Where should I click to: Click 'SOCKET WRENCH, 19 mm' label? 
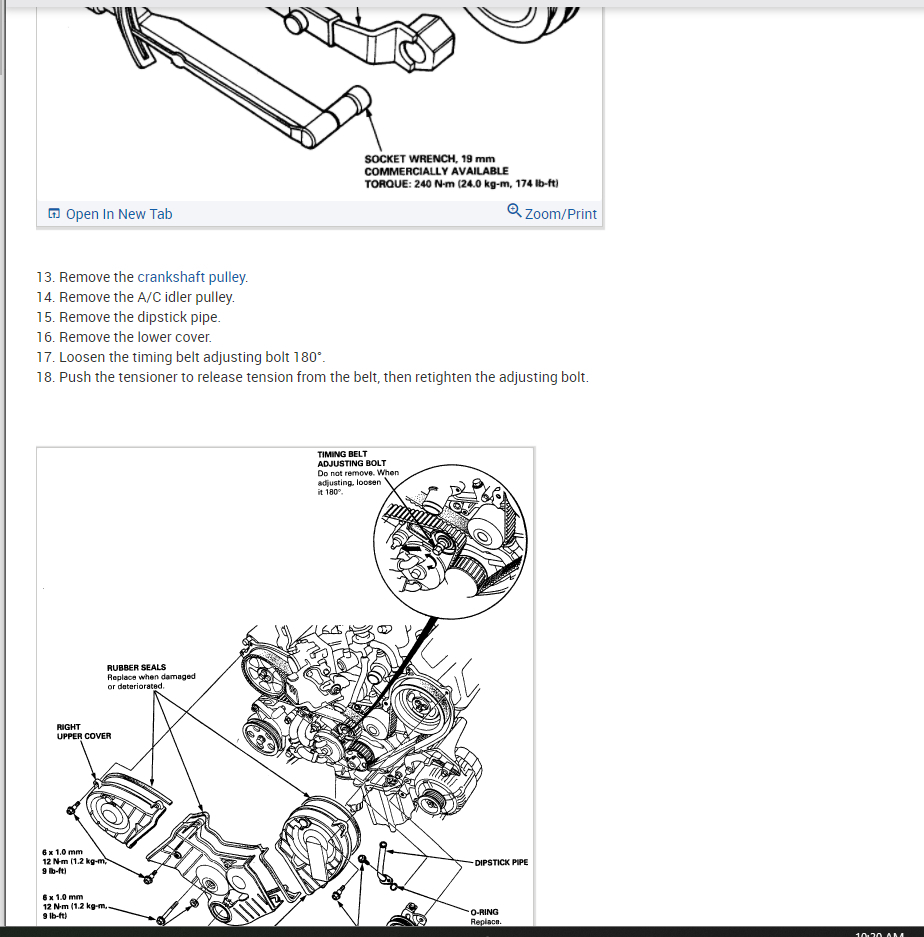coord(430,159)
